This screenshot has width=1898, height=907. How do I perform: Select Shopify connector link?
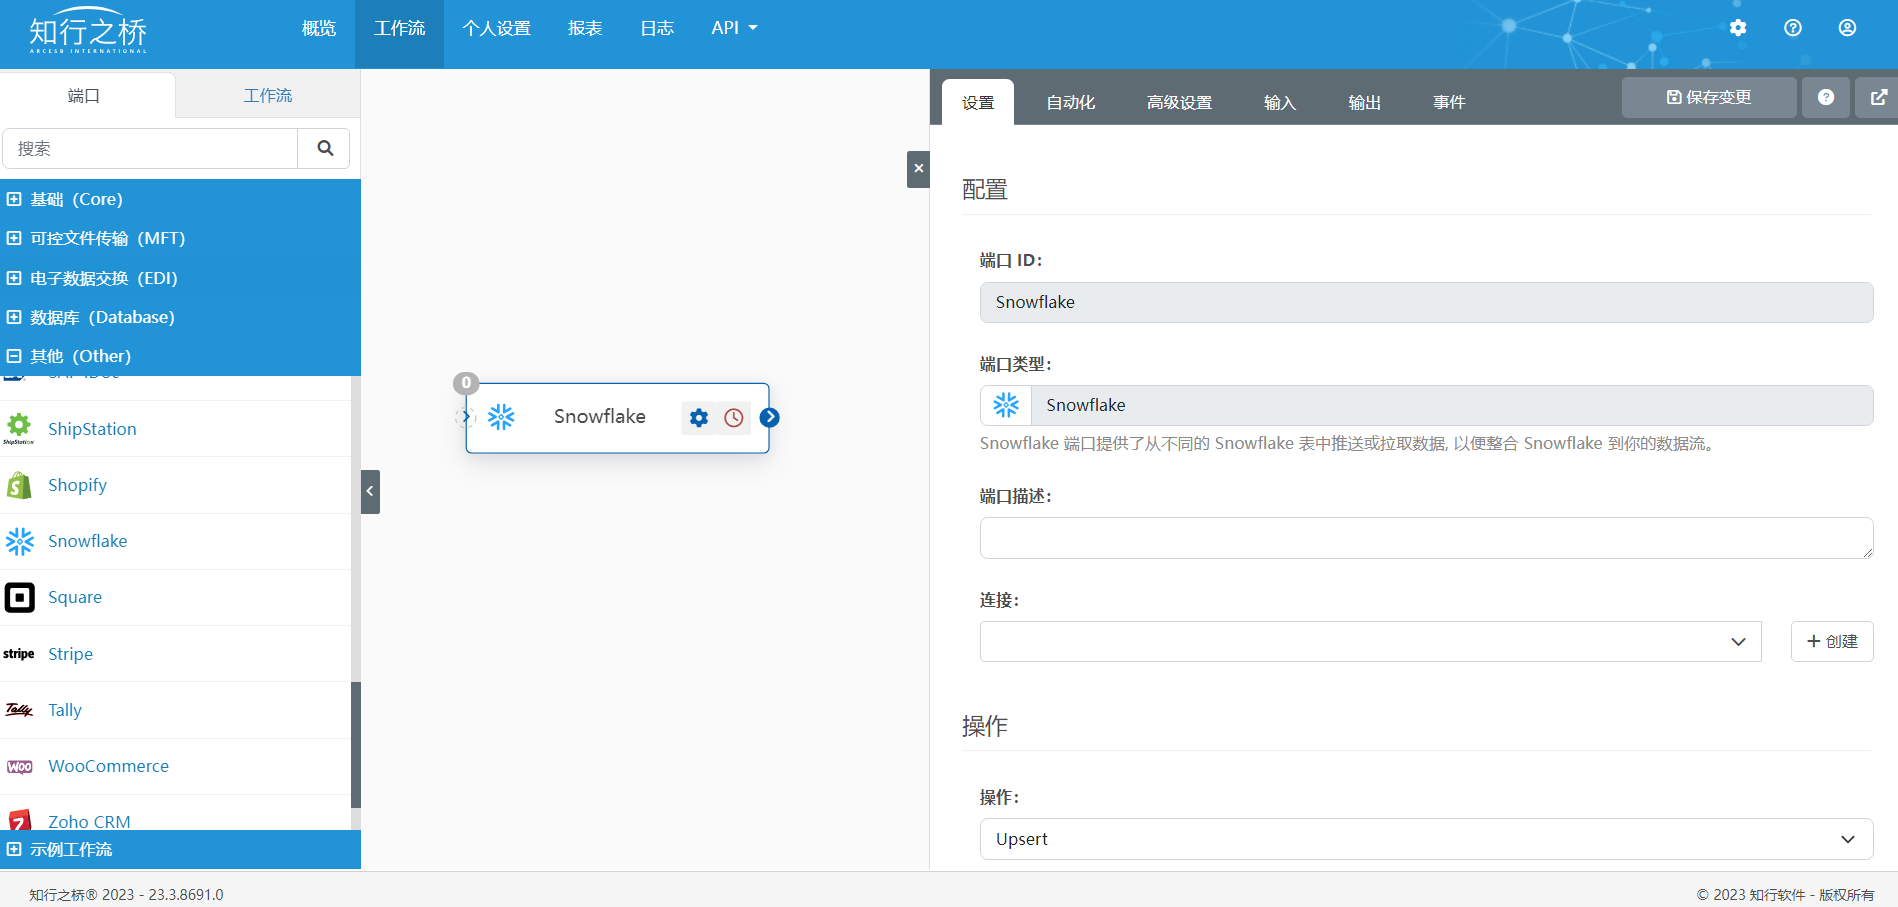[x=77, y=485]
